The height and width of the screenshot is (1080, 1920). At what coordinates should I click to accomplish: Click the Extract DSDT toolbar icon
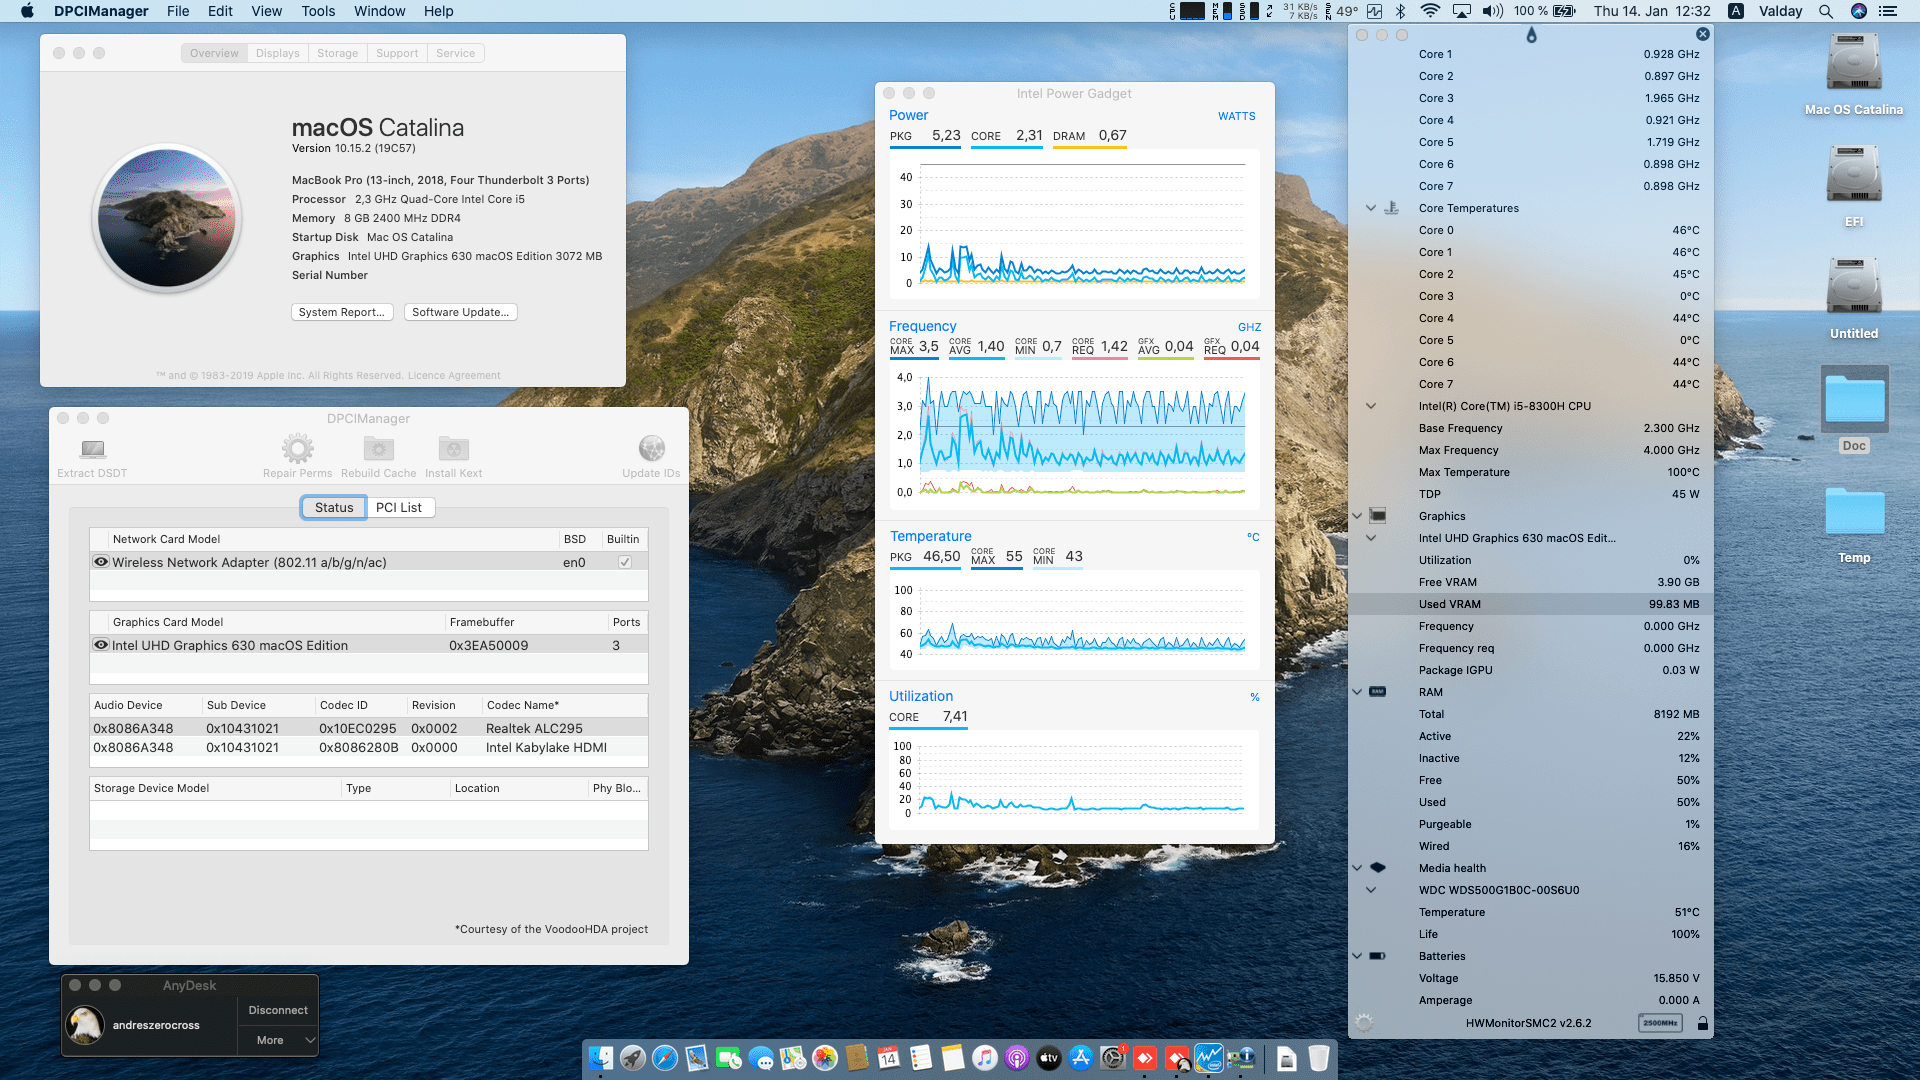93,449
